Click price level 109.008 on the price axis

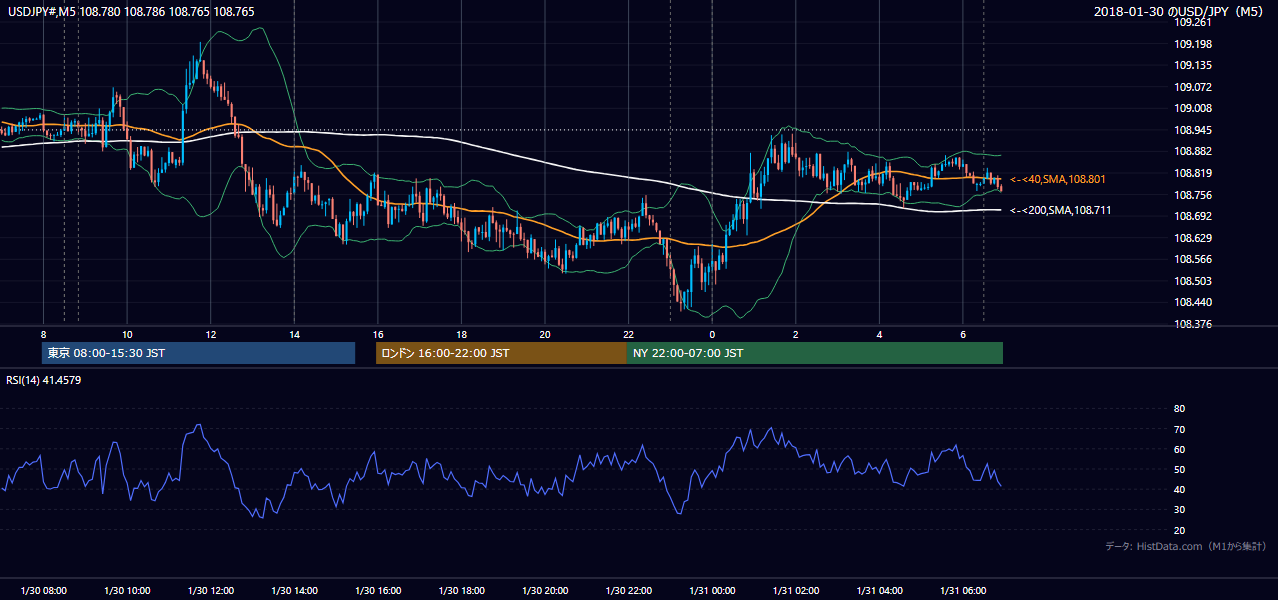(x=1194, y=109)
